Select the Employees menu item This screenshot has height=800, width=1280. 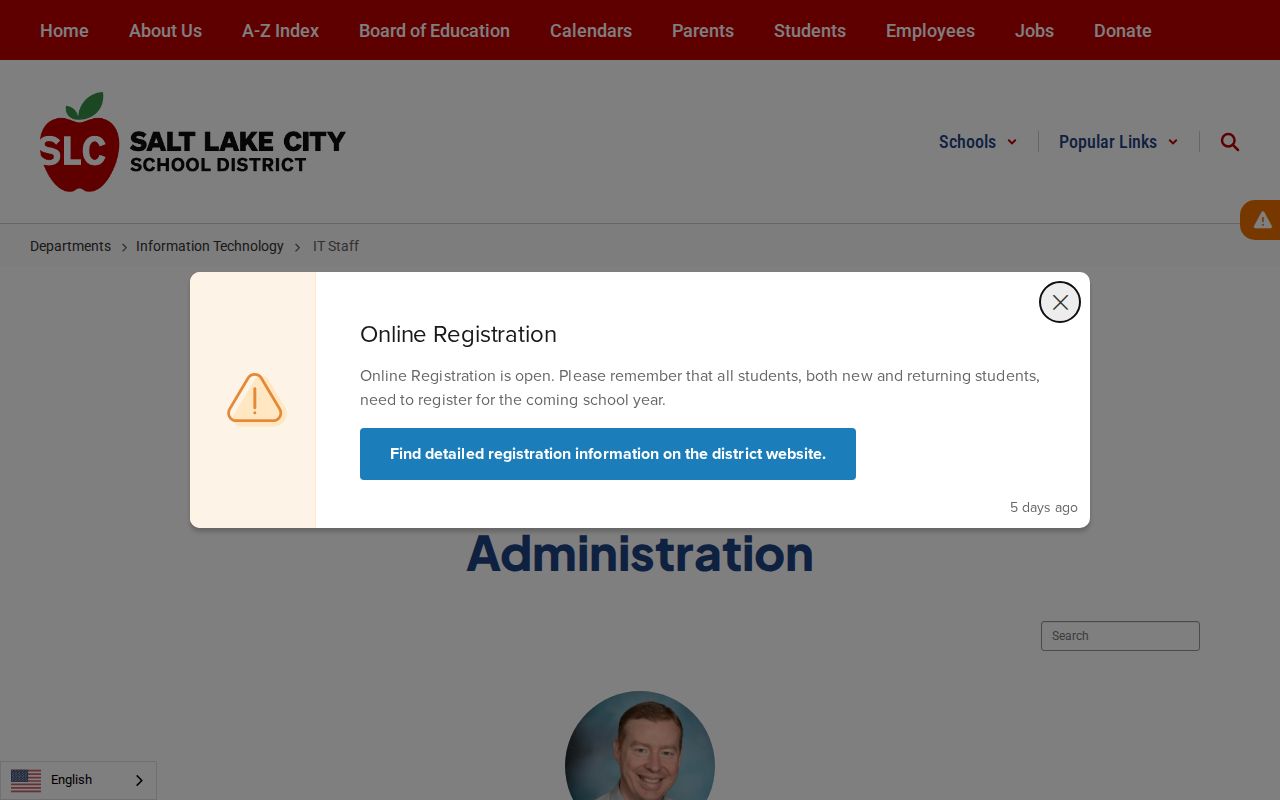[x=930, y=31]
